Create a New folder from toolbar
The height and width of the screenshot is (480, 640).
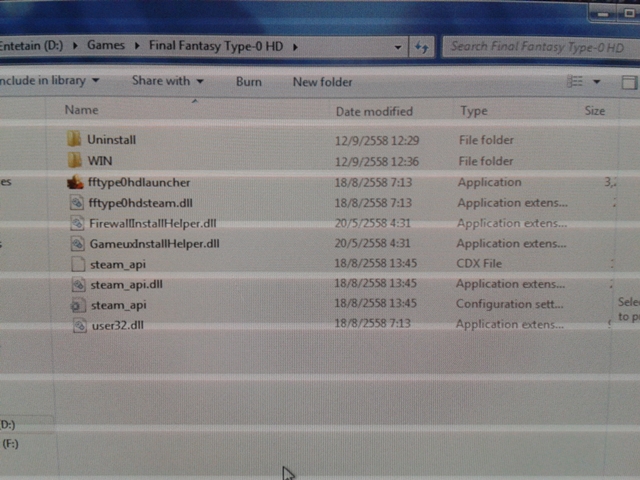322,82
